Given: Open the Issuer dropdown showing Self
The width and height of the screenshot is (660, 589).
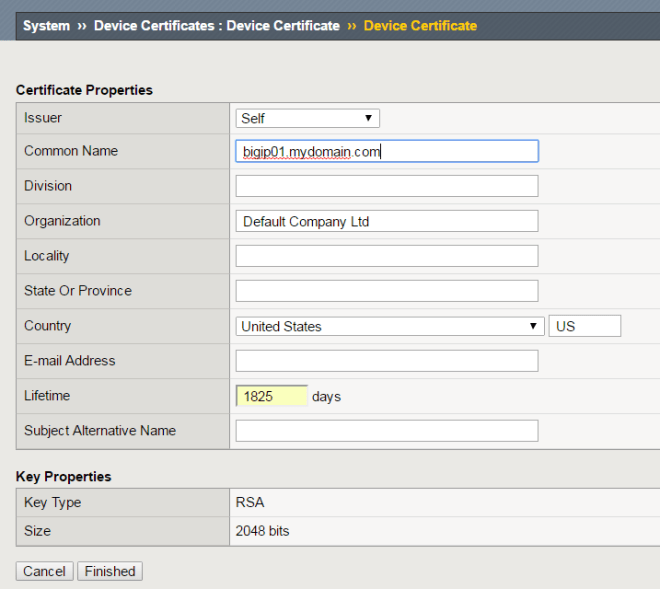Looking at the screenshot, I should pos(307,118).
